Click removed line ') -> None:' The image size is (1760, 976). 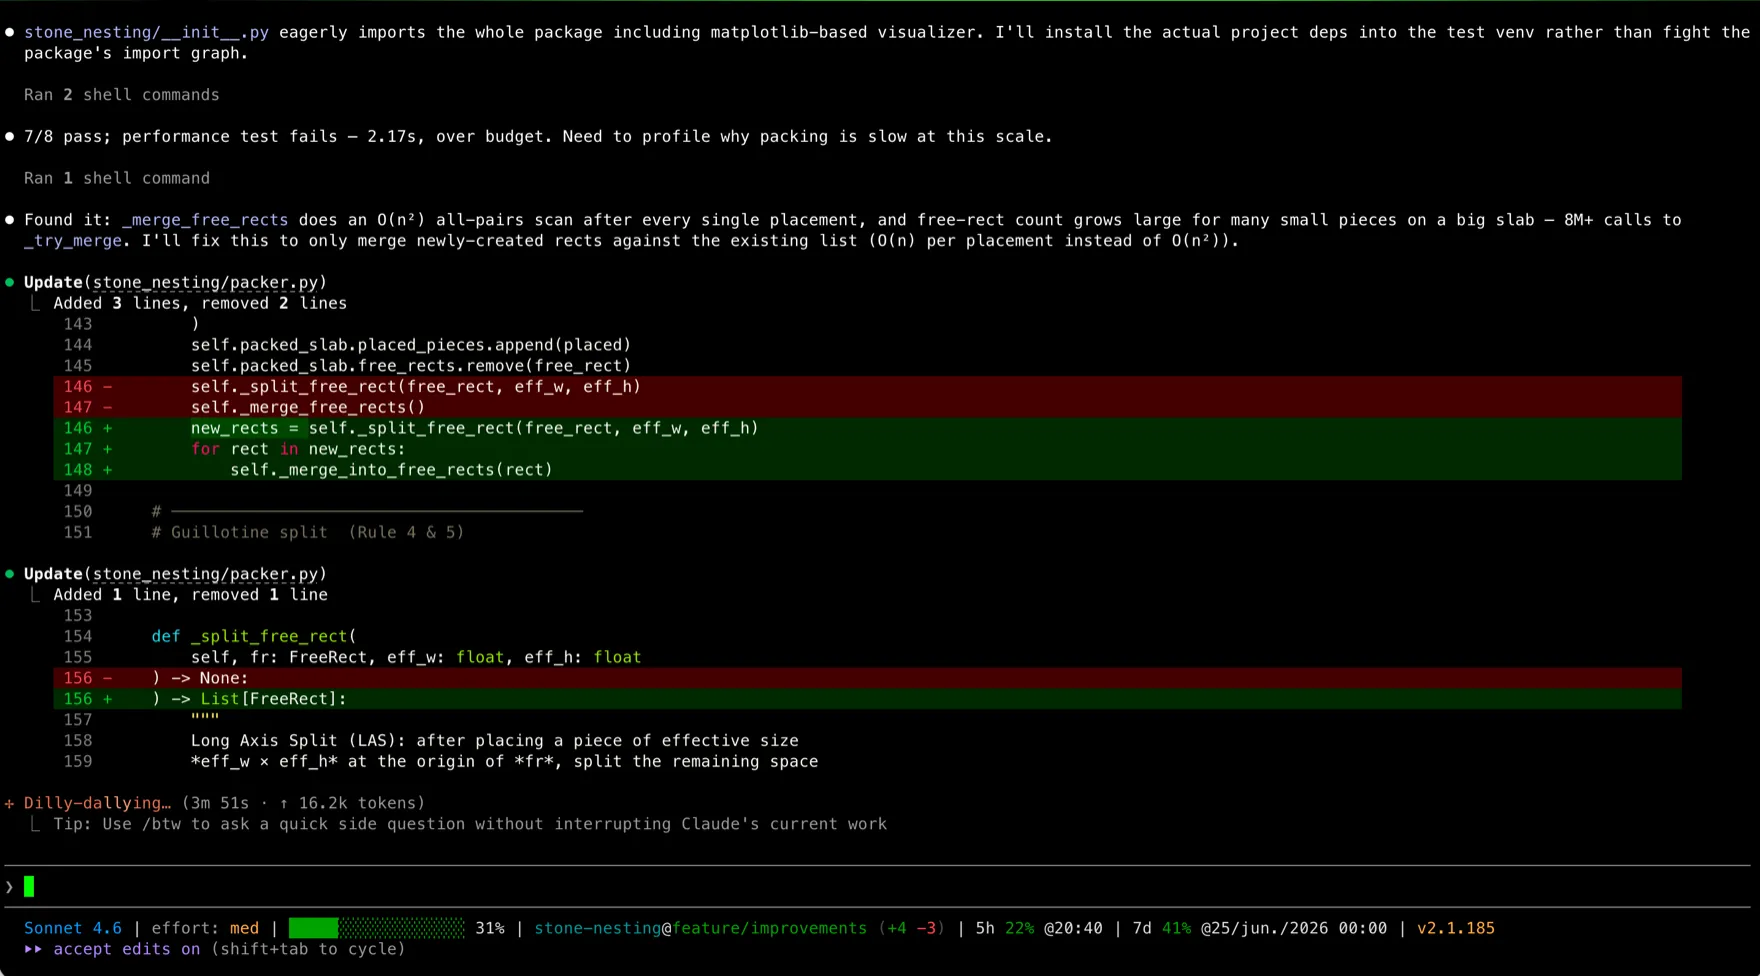tap(868, 678)
